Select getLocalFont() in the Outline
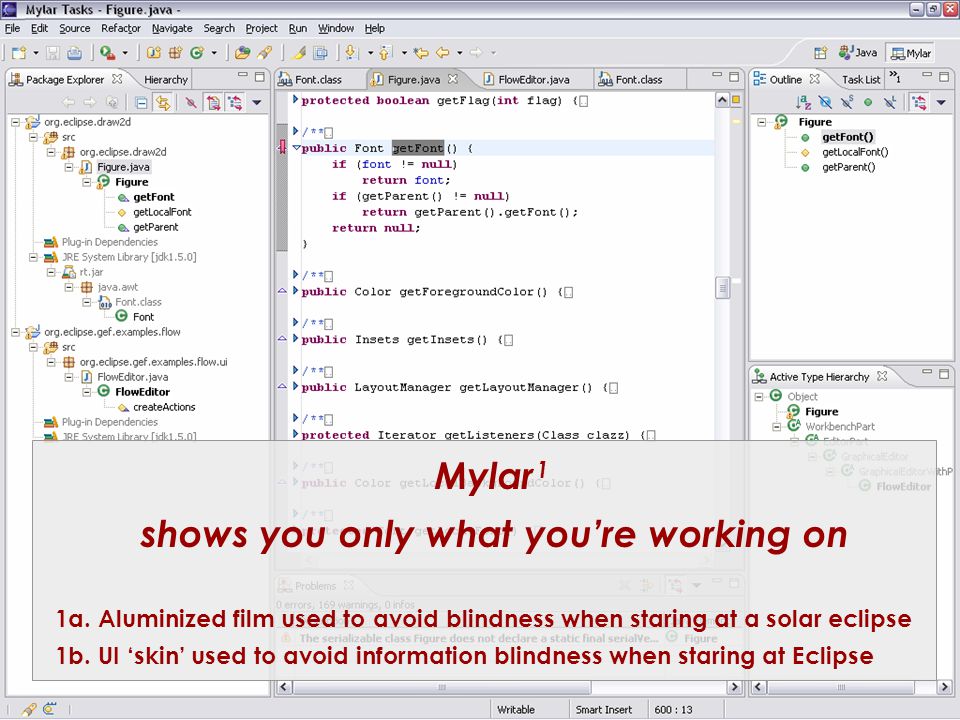The height and width of the screenshot is (720, 960). (x=855, y=152)
